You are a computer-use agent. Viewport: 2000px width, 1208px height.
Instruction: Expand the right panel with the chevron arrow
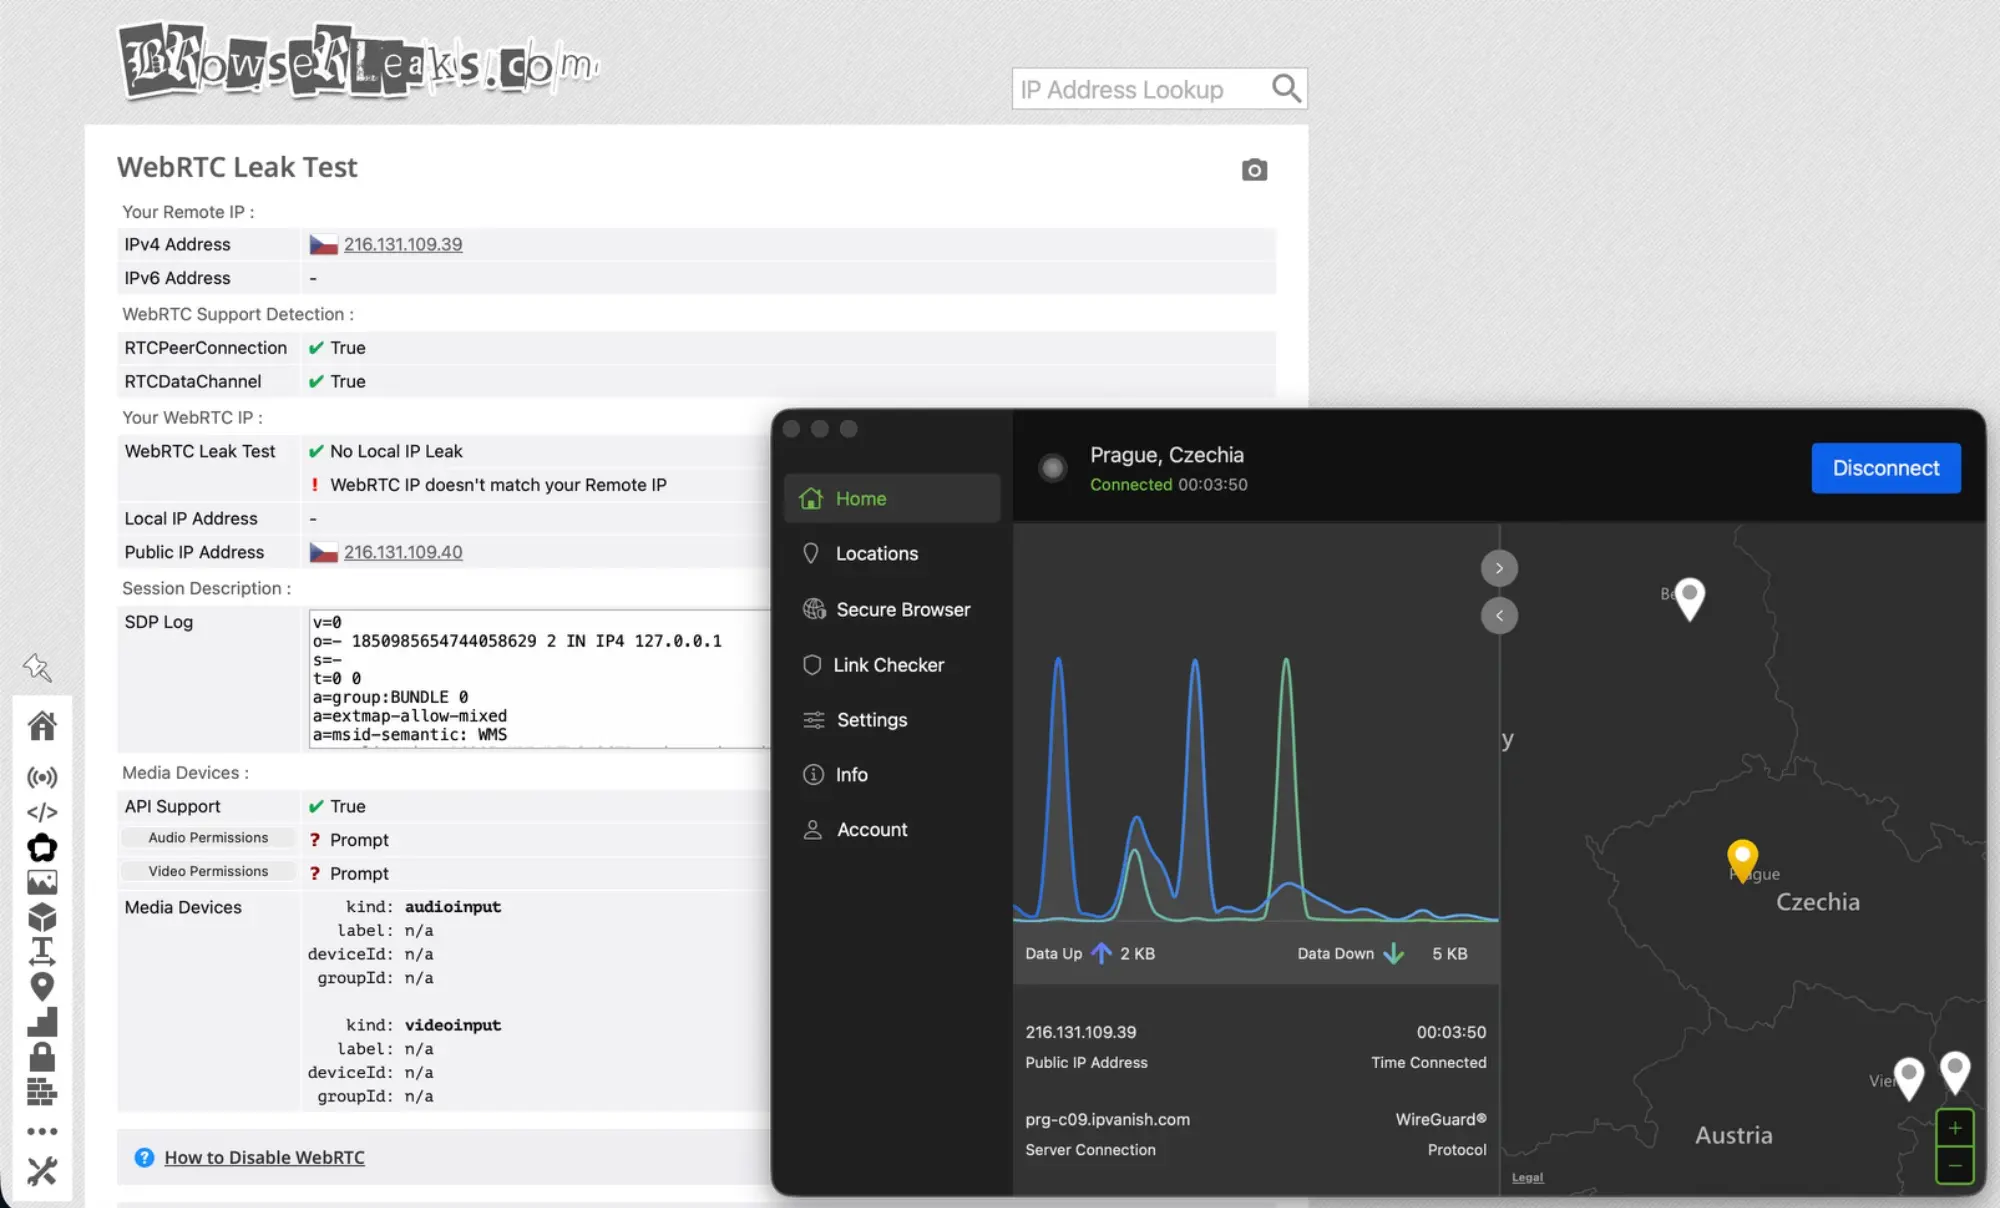click(1499, 567)
